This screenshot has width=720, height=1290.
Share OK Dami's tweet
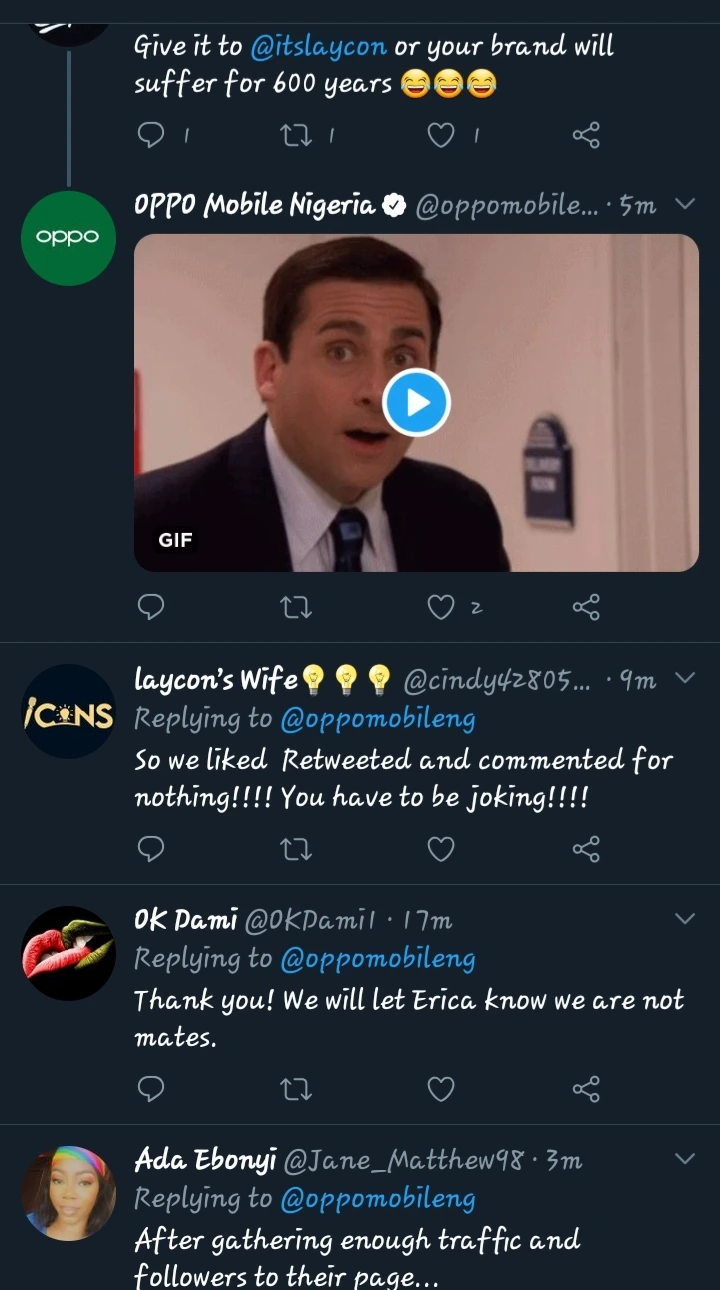click(586, 1089)
